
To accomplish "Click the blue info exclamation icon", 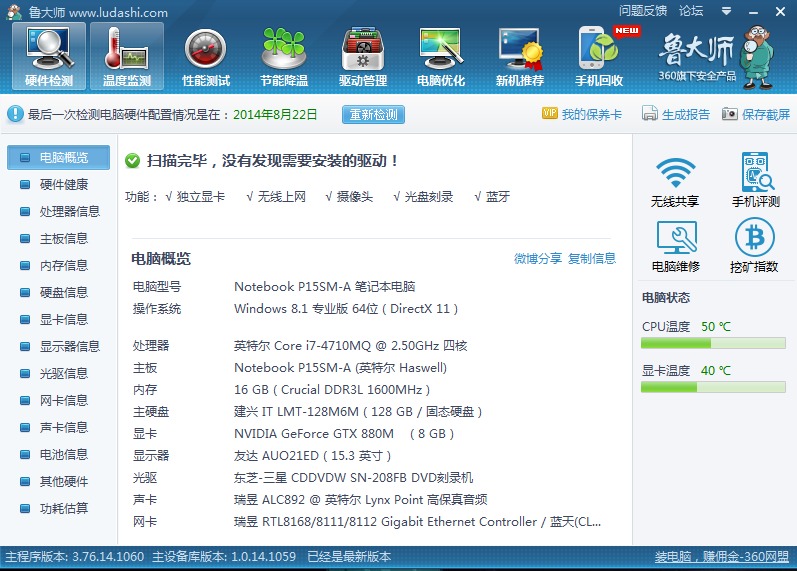I will click(15, 114).
